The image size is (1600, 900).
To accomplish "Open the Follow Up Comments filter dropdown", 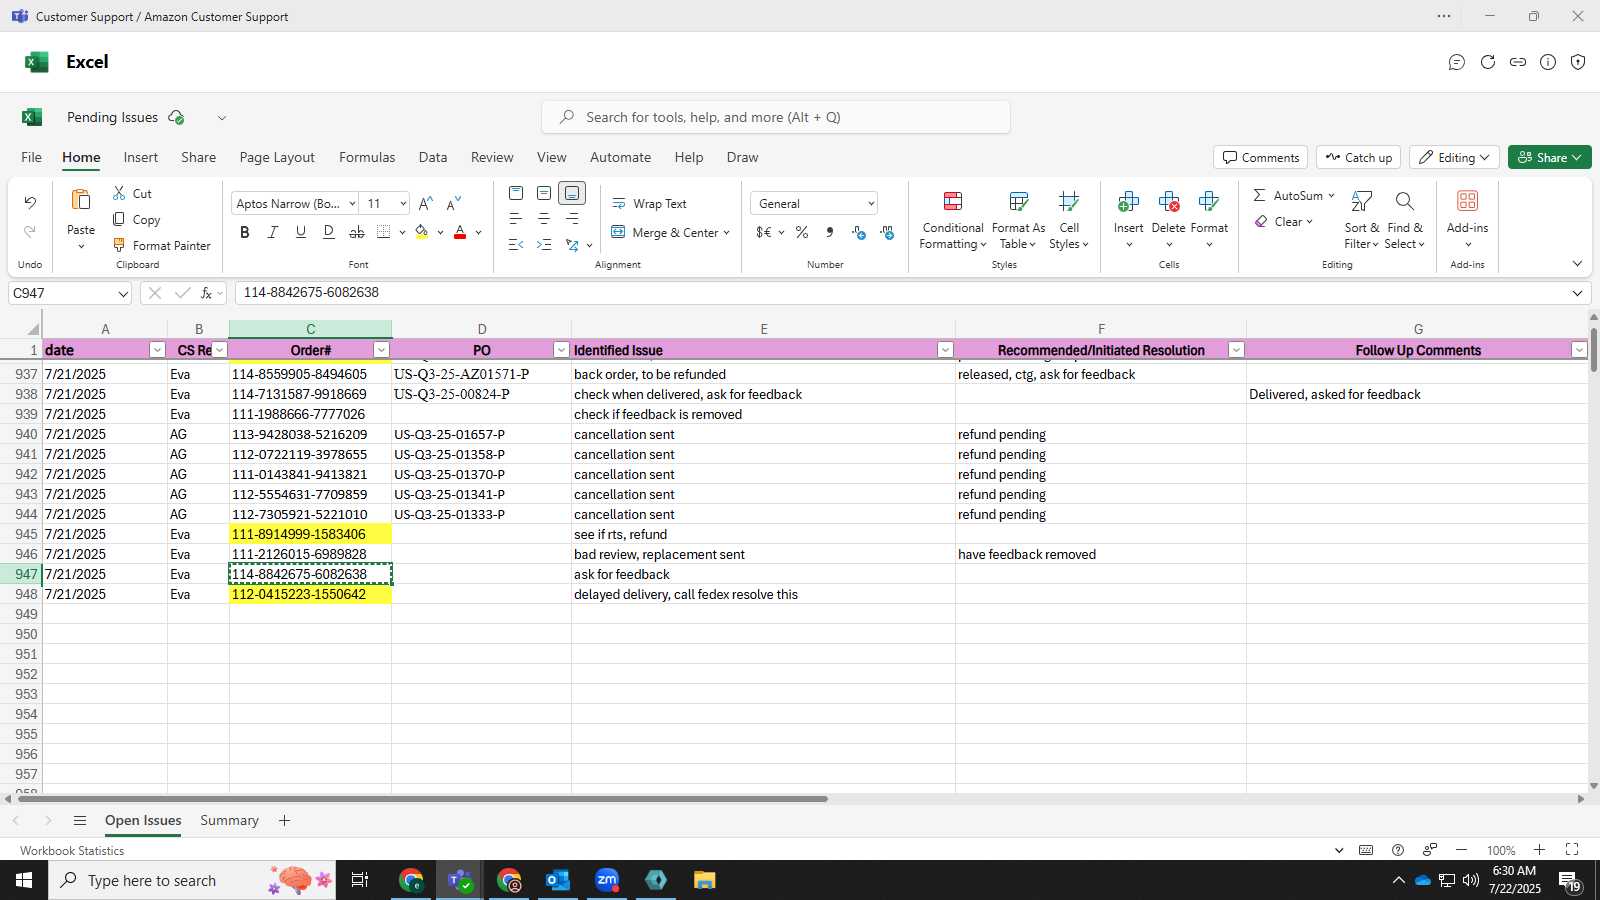I will pos(1579,350).
